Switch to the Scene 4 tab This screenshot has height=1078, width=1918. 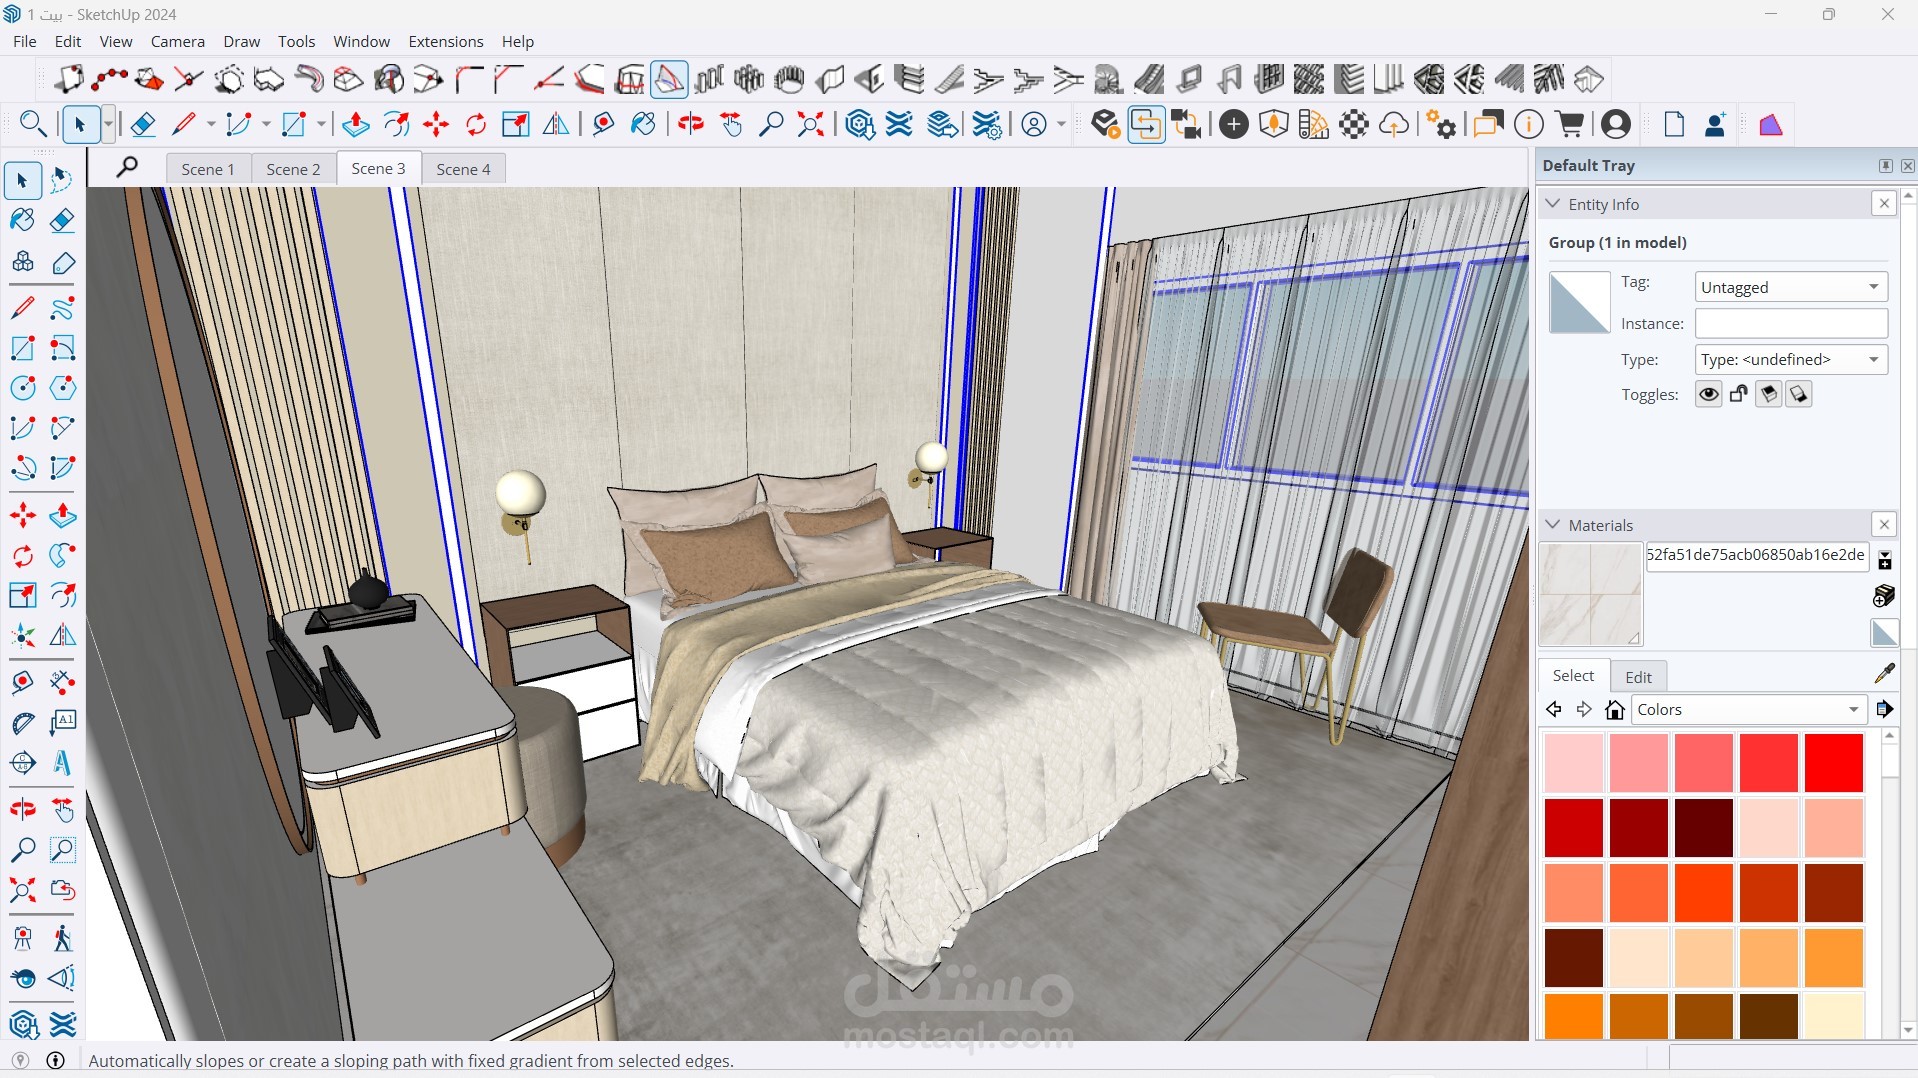pos(463,169)
